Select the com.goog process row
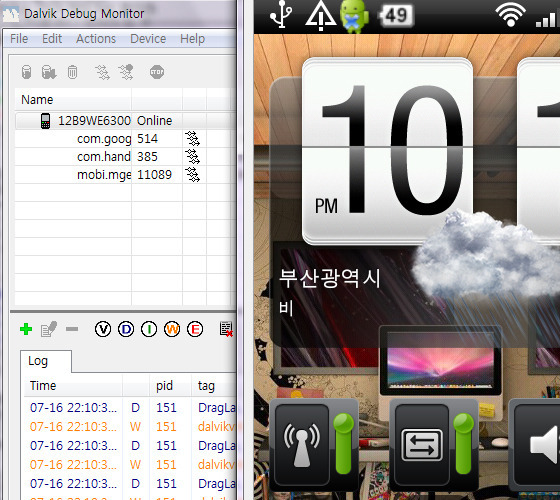The image size is (560, 500). (x=125, y=139)
